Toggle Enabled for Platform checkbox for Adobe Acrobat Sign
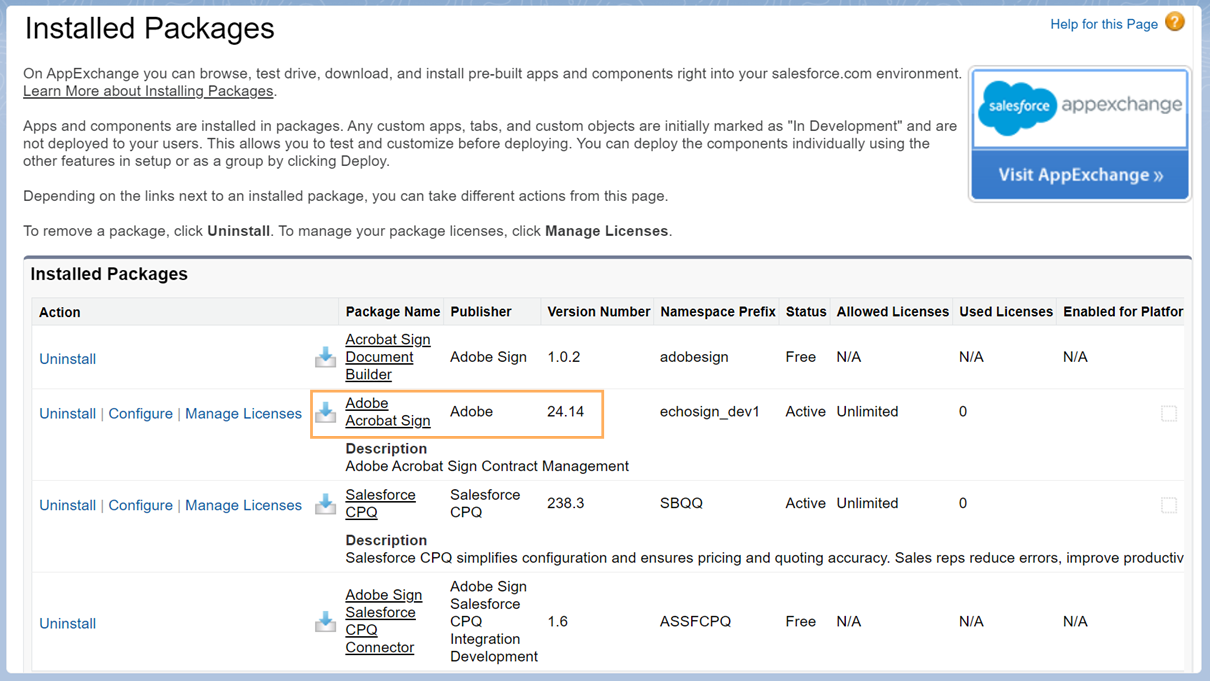1210x681 pixels. [x=1168, y=413]
